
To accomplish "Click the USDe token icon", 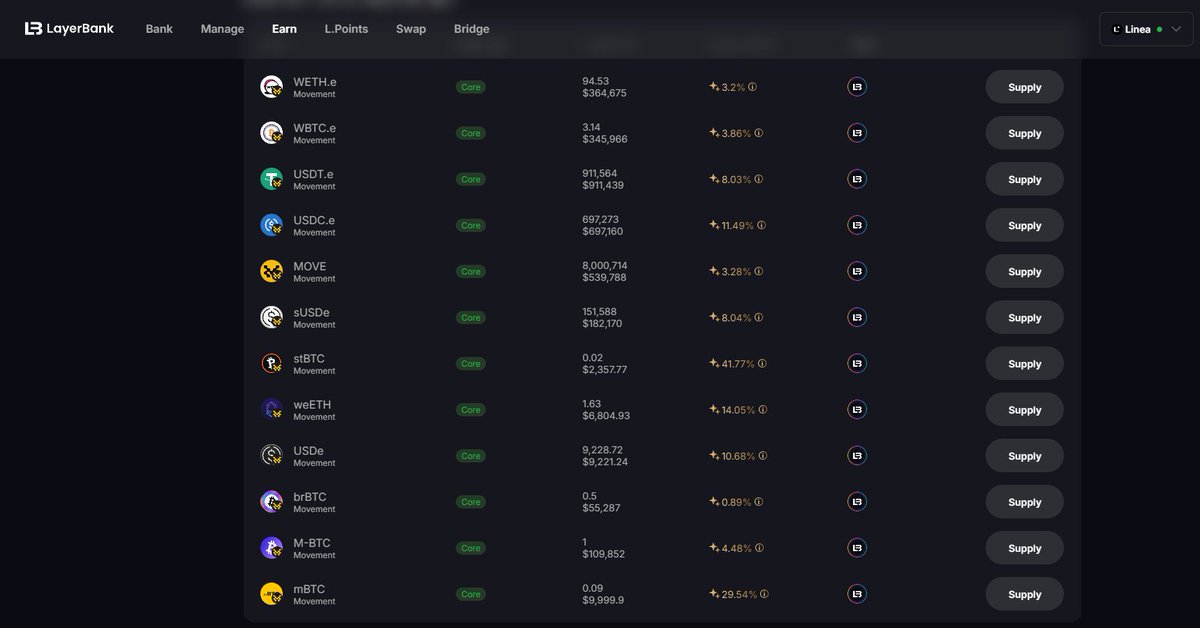I will click(x=271, y=455).
